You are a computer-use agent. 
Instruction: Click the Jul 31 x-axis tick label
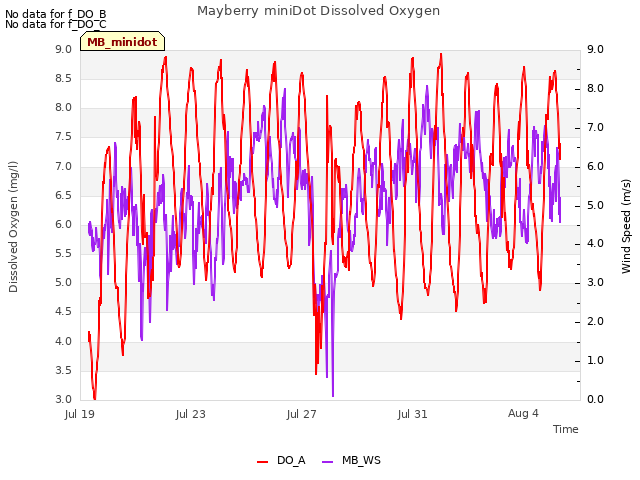413,414
